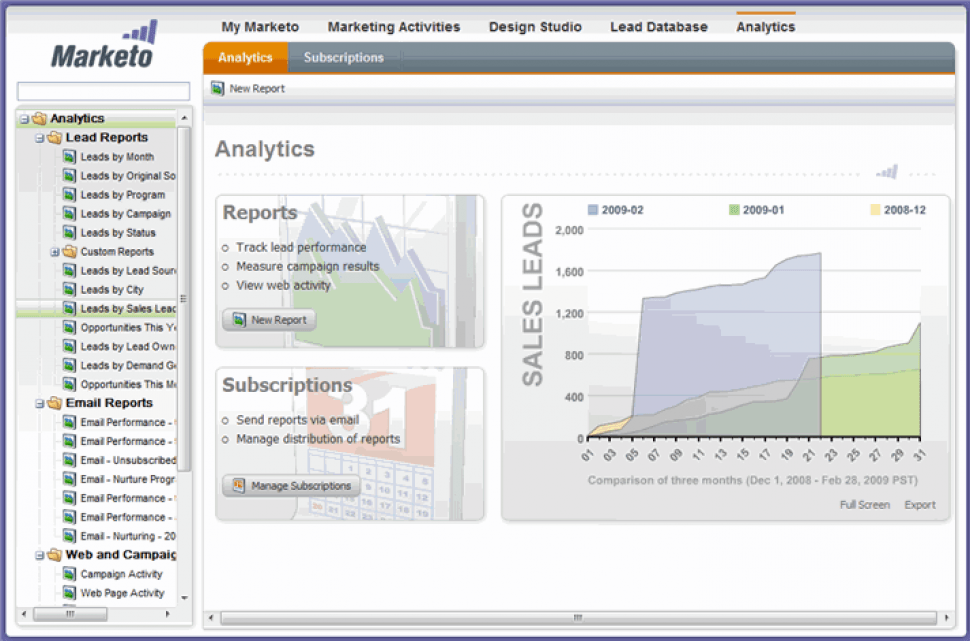This screenshot has height=641, width=970.
Task: Click New Report button in Reports card
Action: tap(269, 320)
